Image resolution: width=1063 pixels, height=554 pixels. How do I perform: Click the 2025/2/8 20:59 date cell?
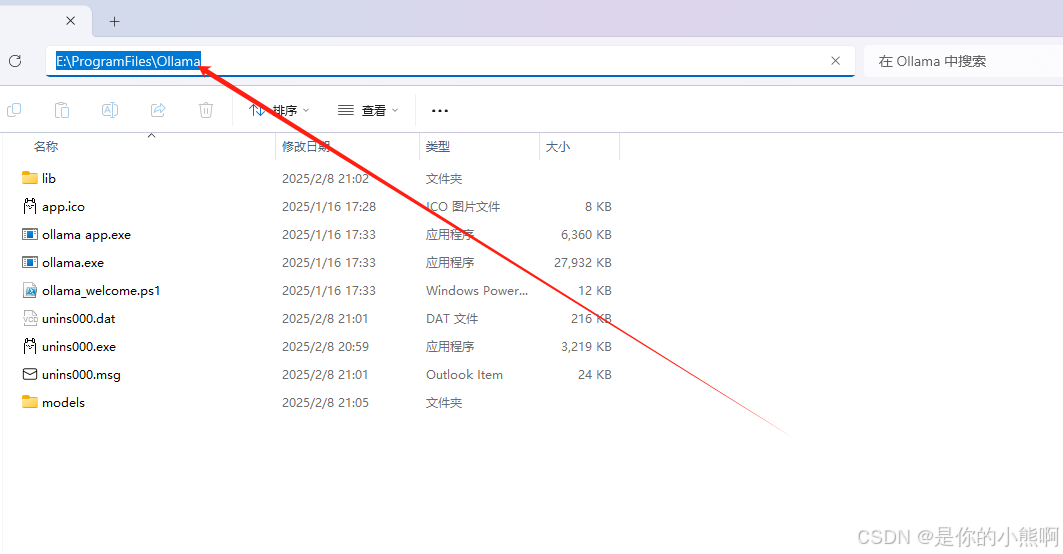[325, 347]
